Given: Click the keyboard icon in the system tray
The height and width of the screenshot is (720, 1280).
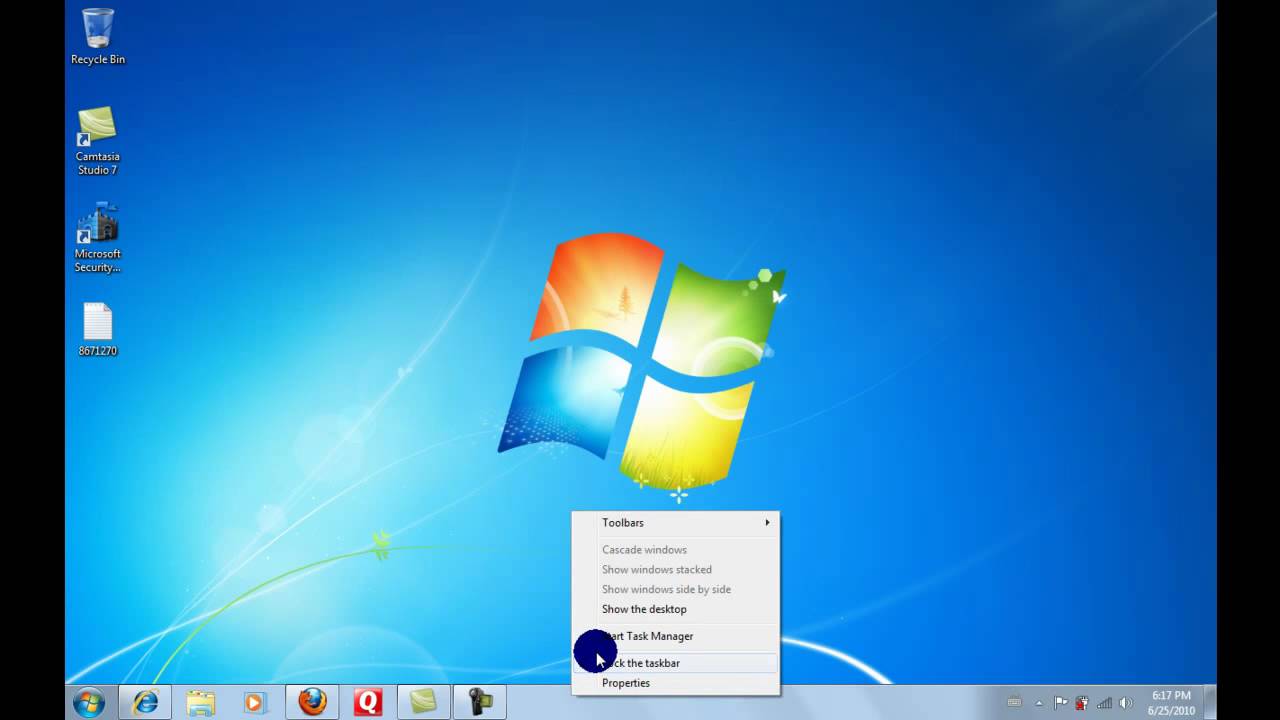Looking at the screenshot, I should pyautogui.click(x=1014, y=702).
